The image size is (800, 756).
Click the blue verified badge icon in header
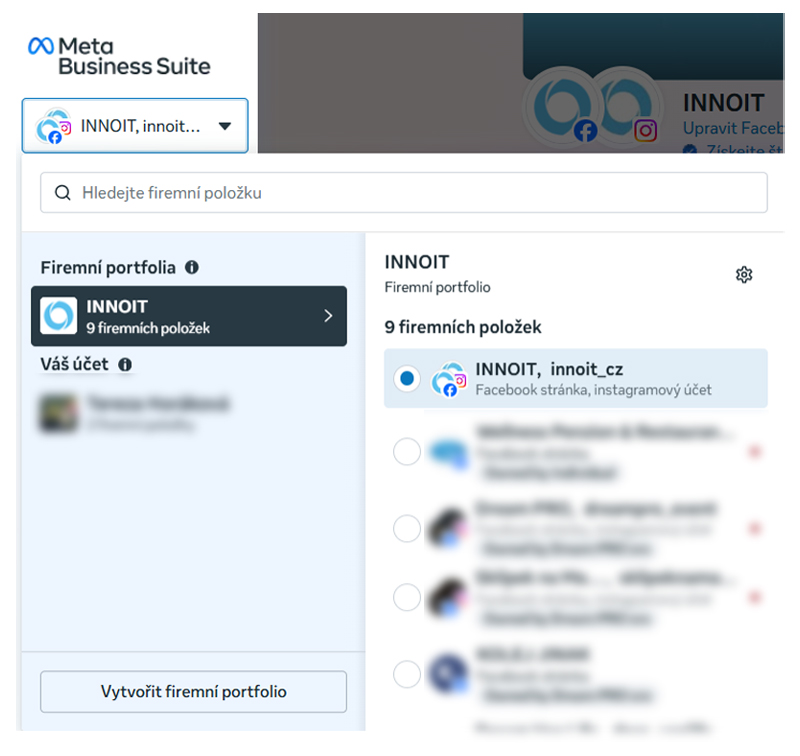(690, 149)
